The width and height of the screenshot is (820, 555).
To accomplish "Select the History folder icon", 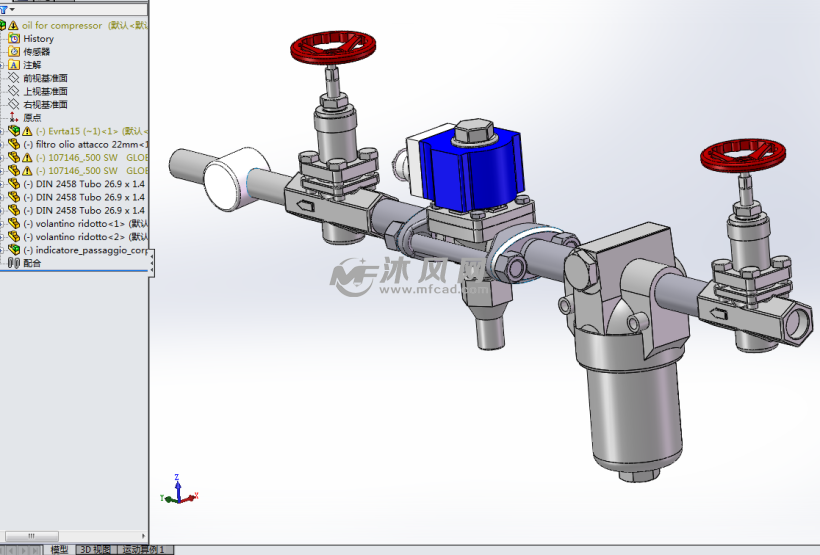I will point(14,39).
